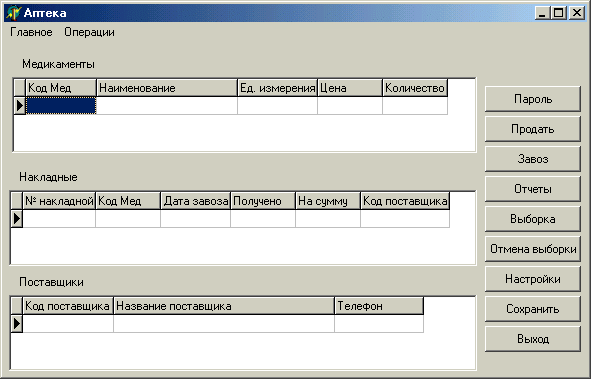Click the empty Цена cell
Viewport: 592px width, 380px height.
click(350, 105)
